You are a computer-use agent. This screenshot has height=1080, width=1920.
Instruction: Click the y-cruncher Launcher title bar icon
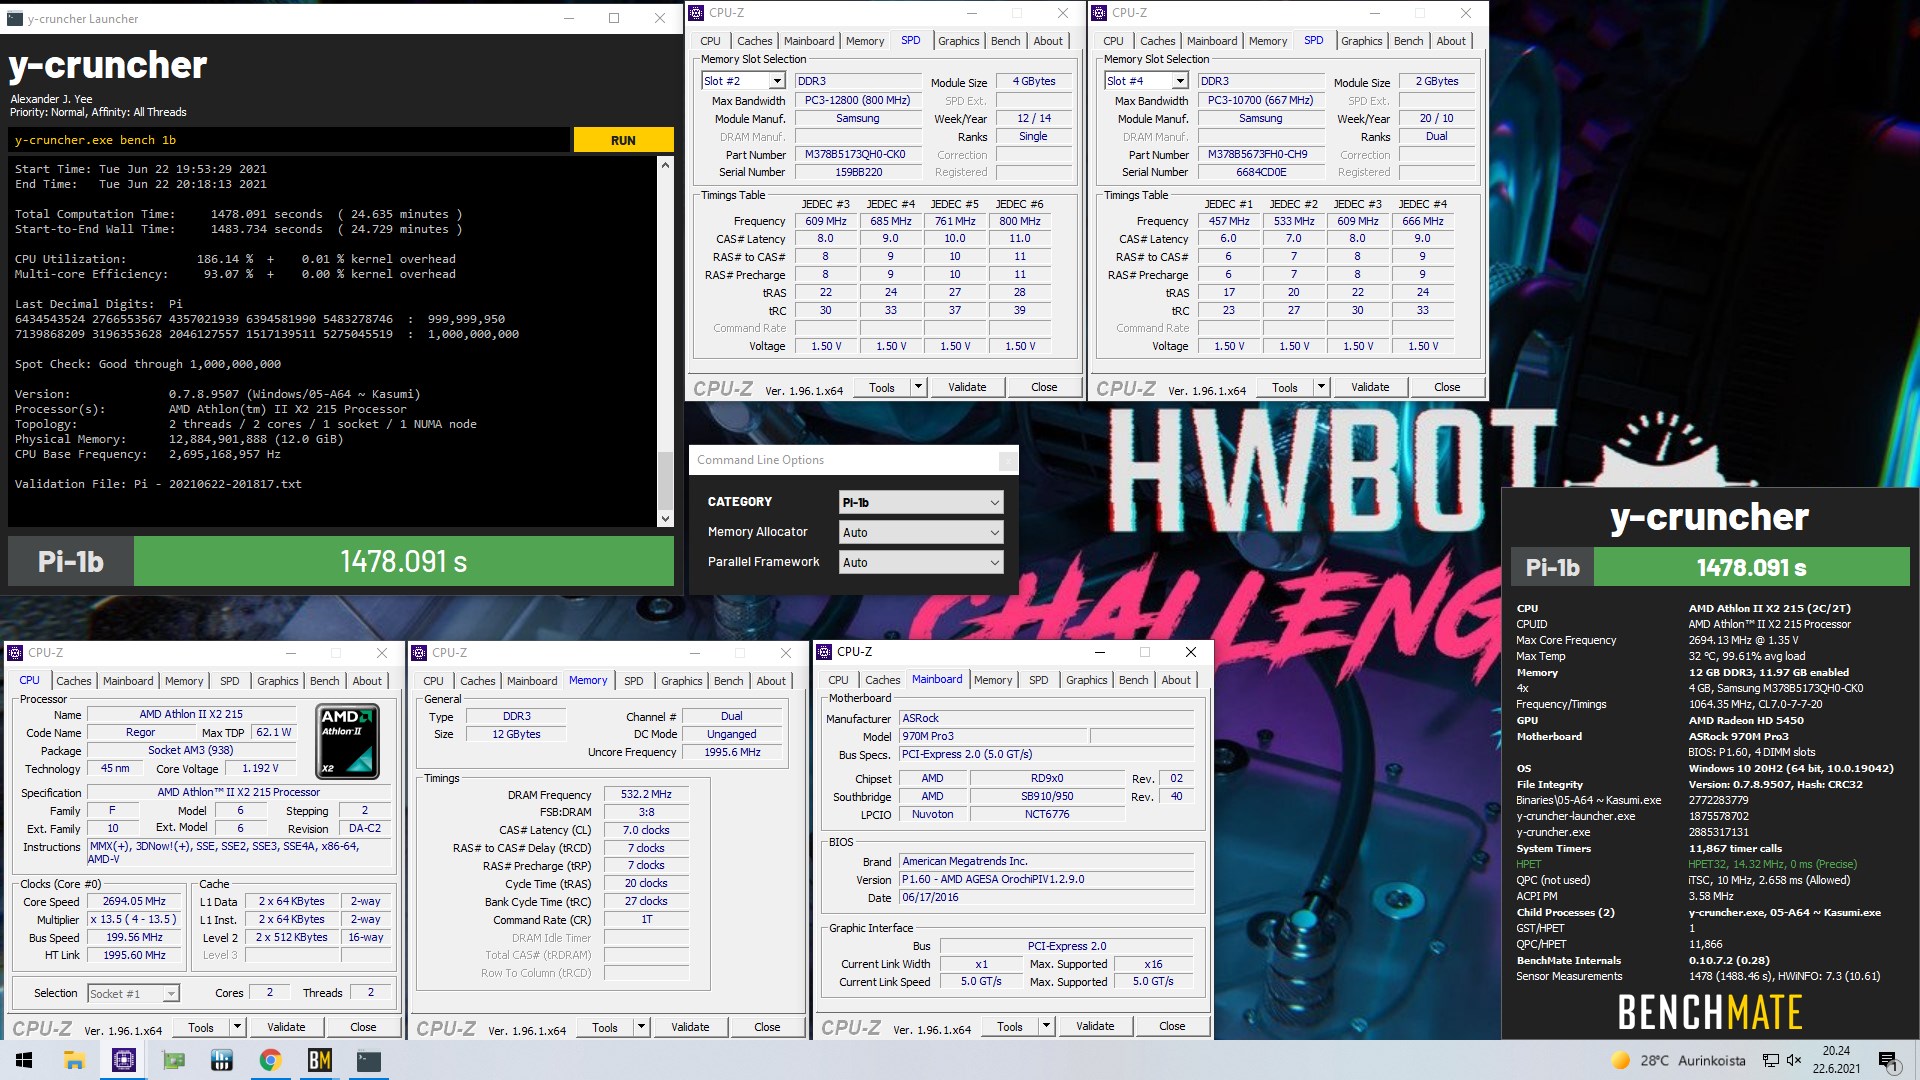[x=14, y=18]
